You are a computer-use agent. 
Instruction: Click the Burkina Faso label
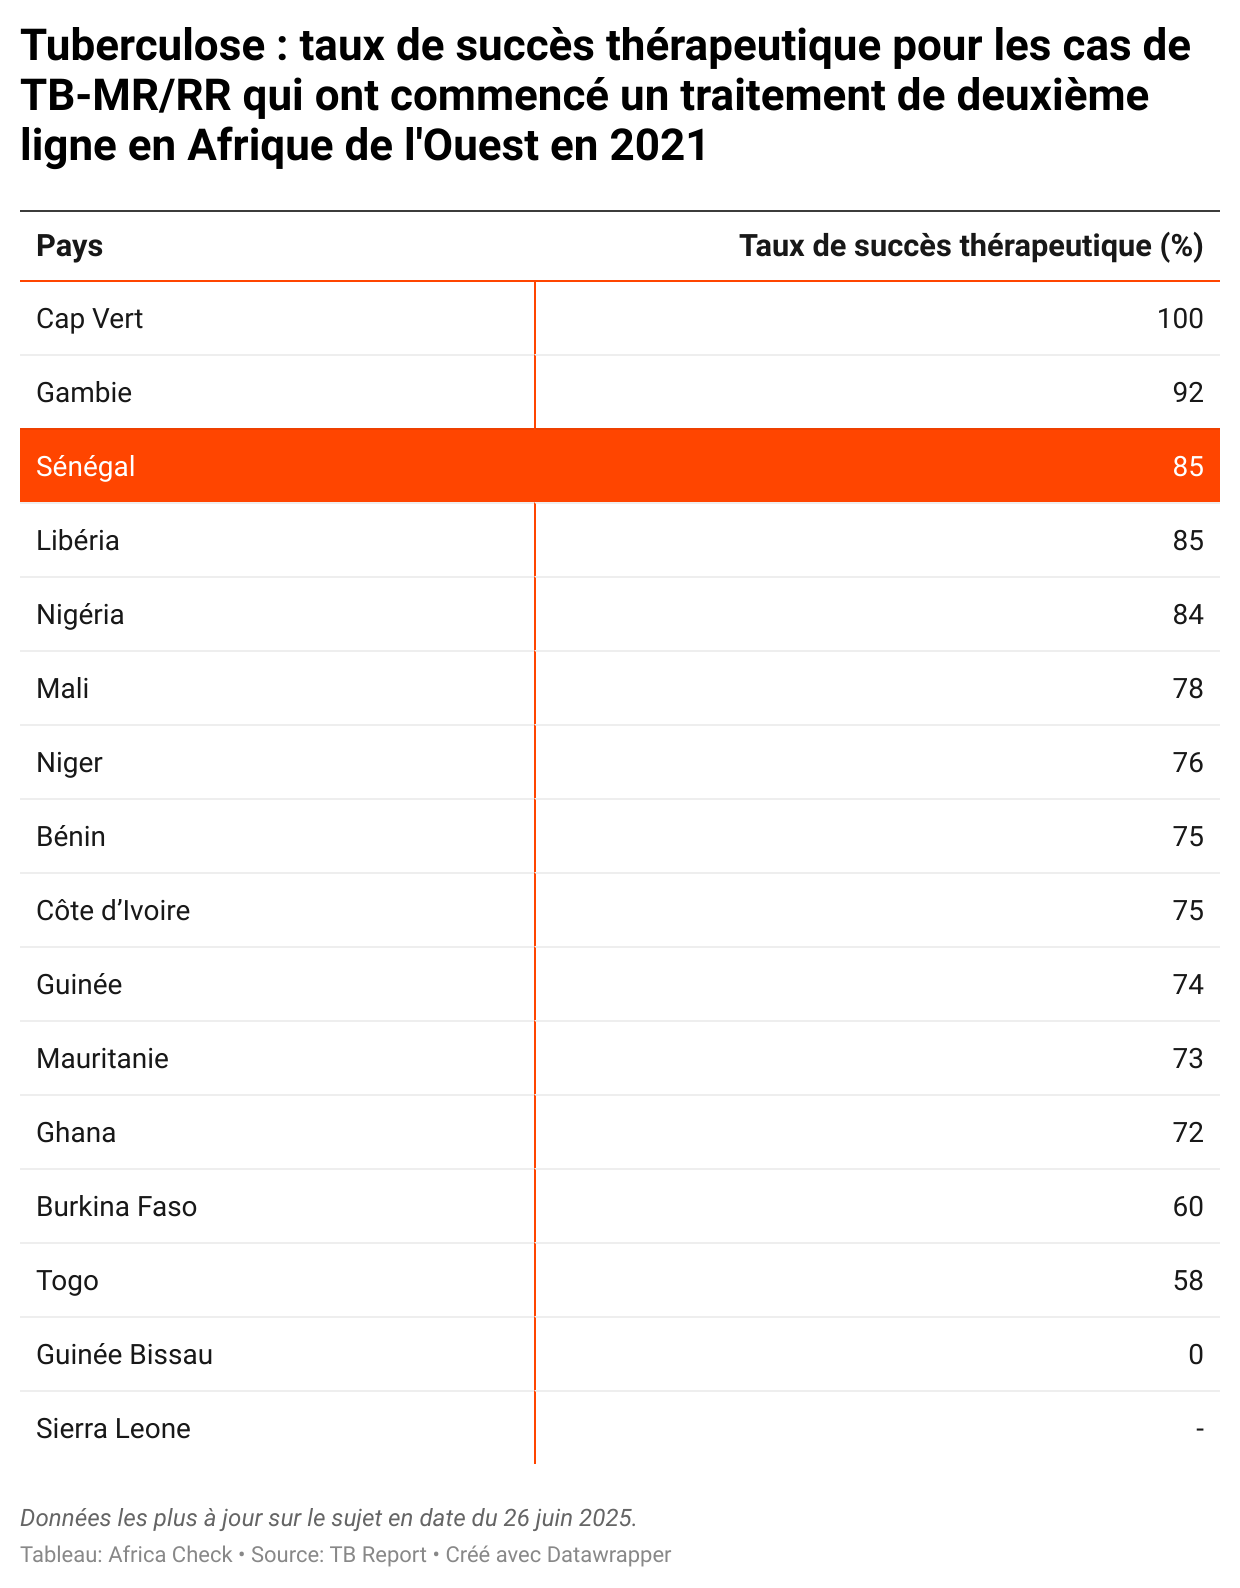tap(116, 1207)
